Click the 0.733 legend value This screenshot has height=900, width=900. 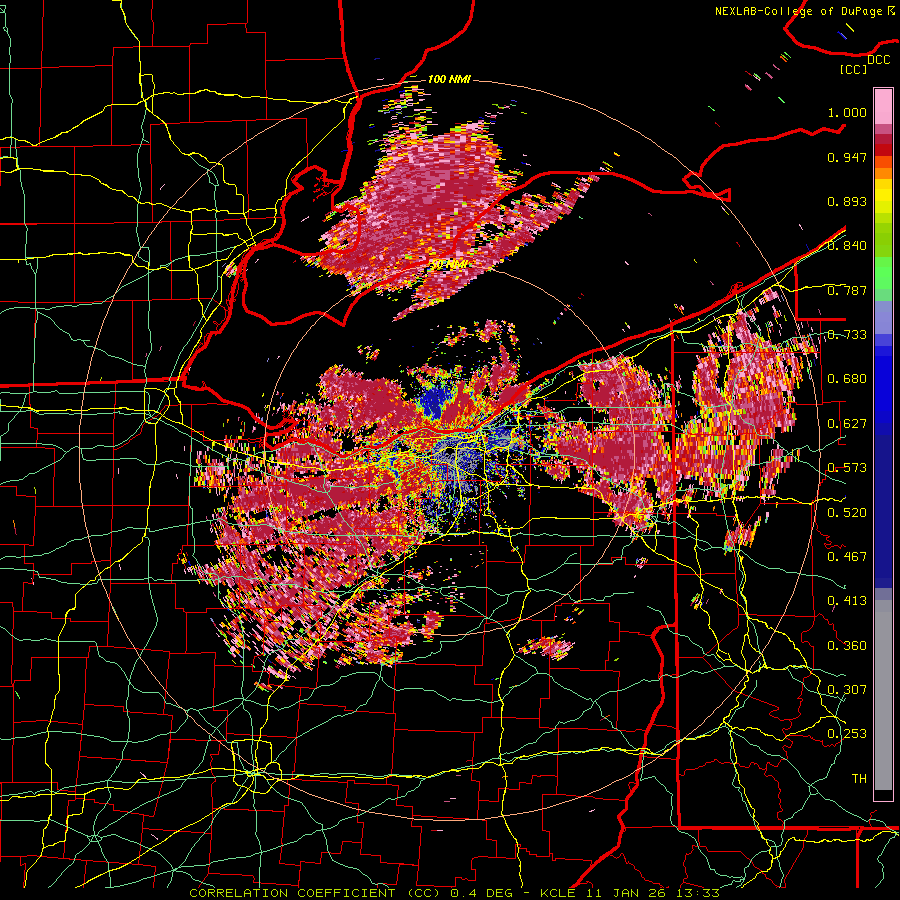(x=847, y=335)
